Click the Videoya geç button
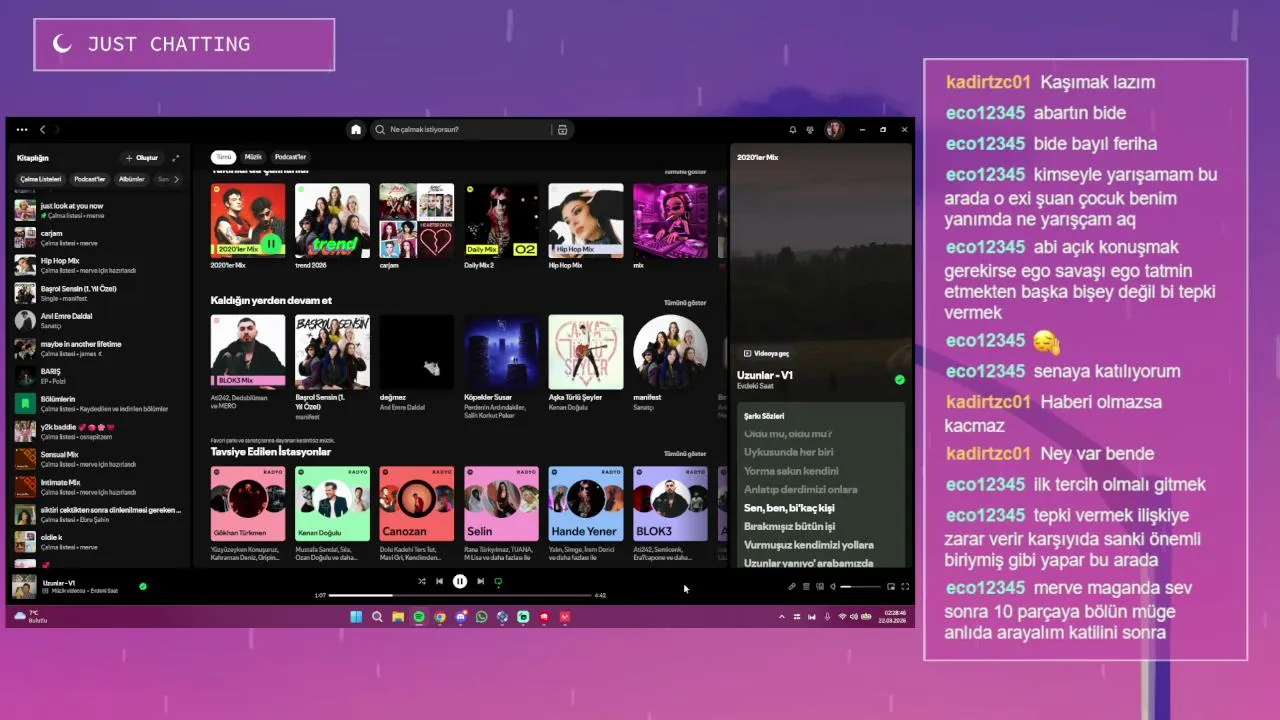 click(x=766, y=353)
